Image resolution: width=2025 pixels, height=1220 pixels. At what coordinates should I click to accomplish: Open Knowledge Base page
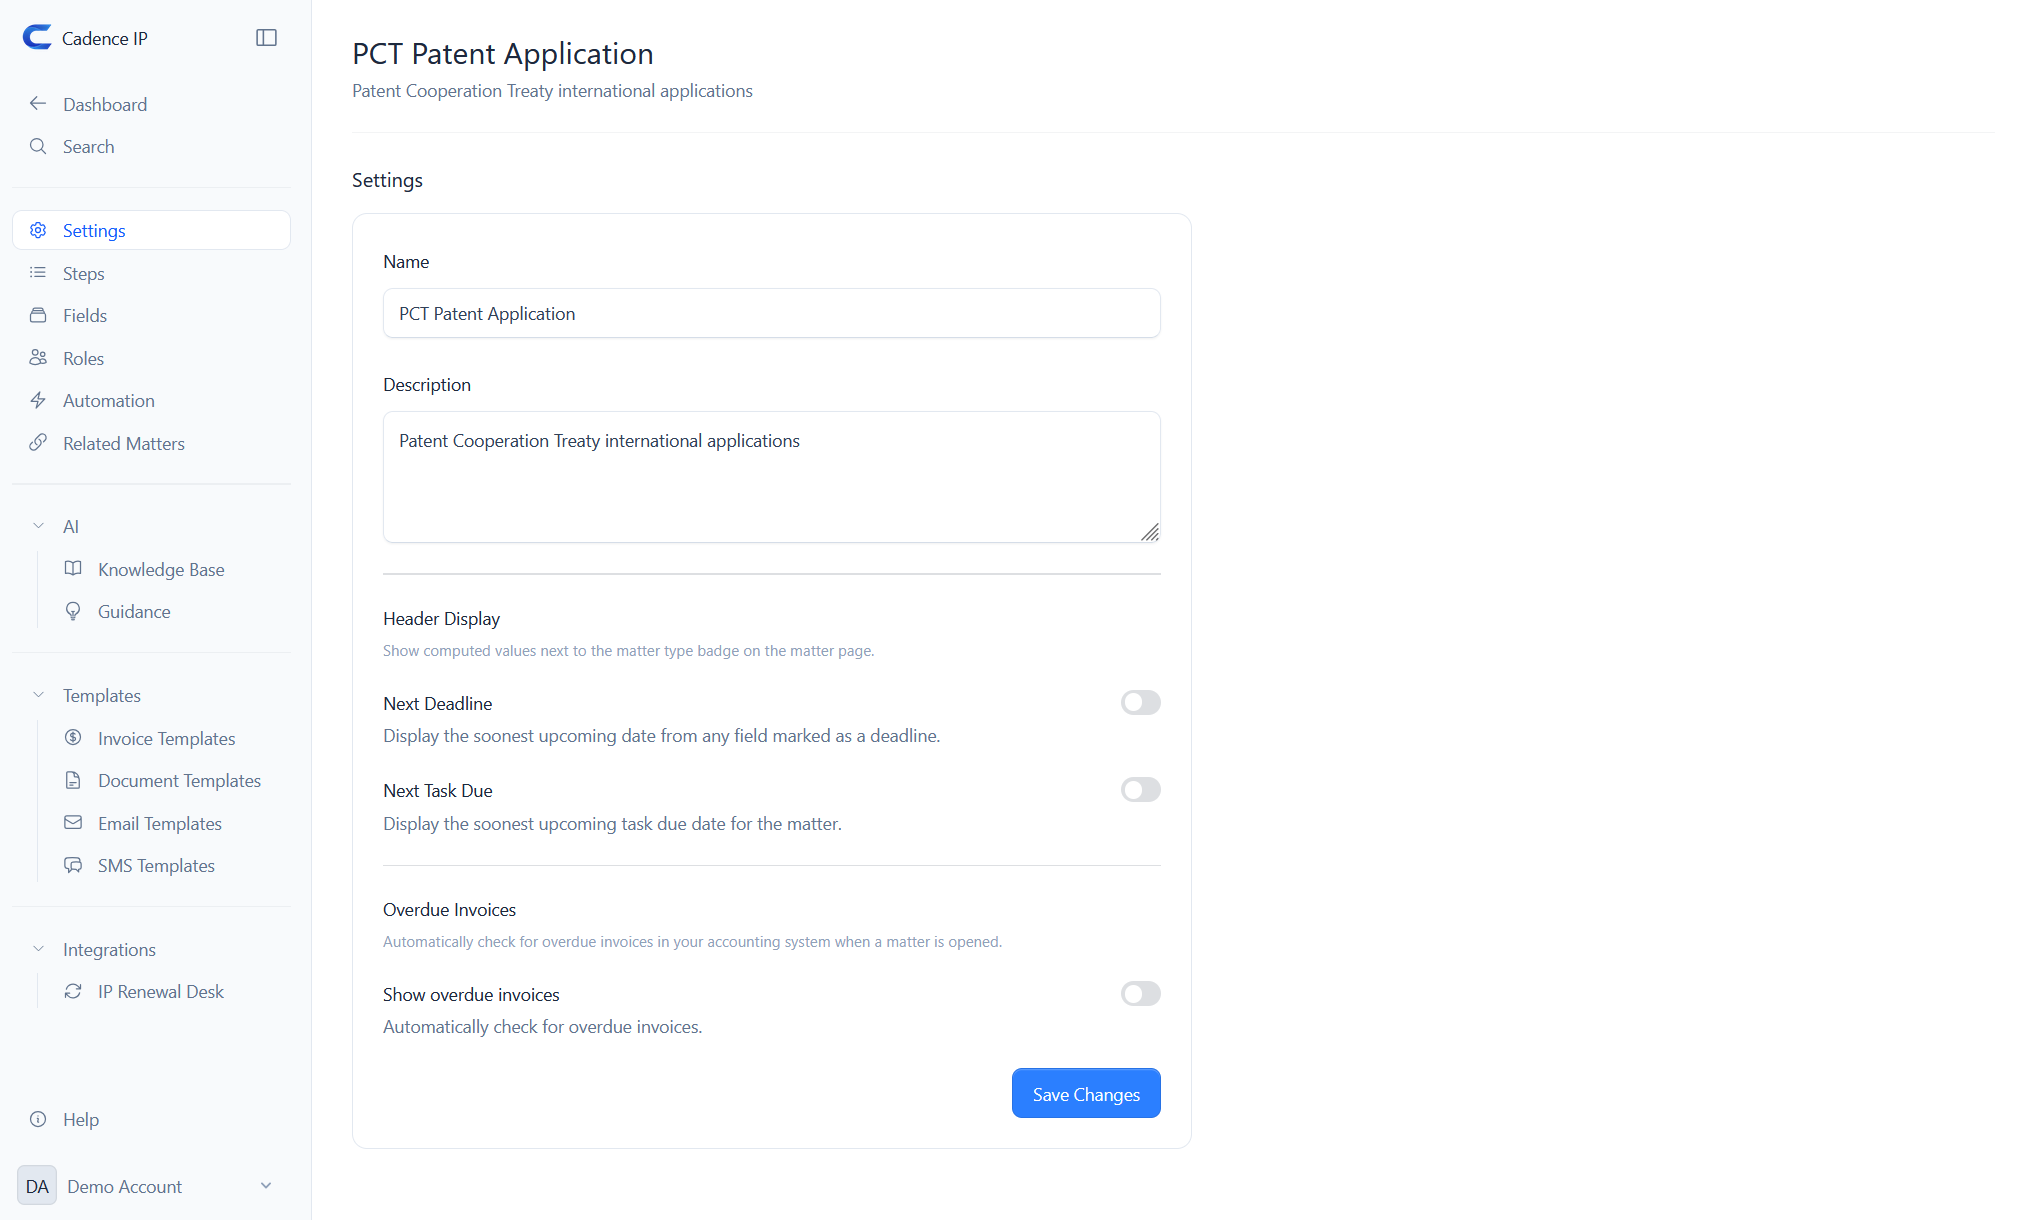[x=161, y=569]
